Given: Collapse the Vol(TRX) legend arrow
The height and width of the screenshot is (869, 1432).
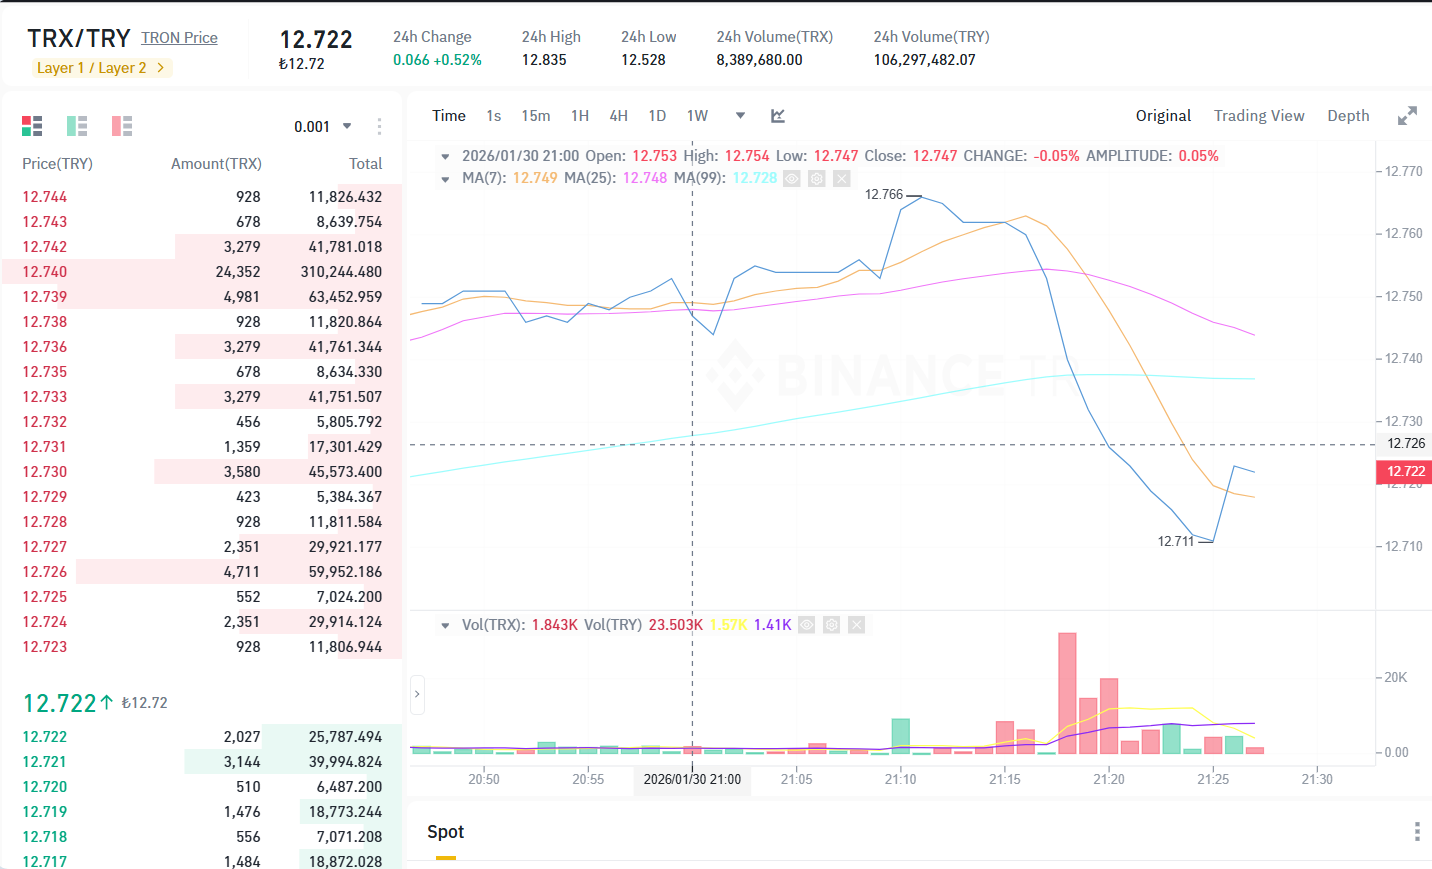Looking at the screenshot, I should 445,625.
